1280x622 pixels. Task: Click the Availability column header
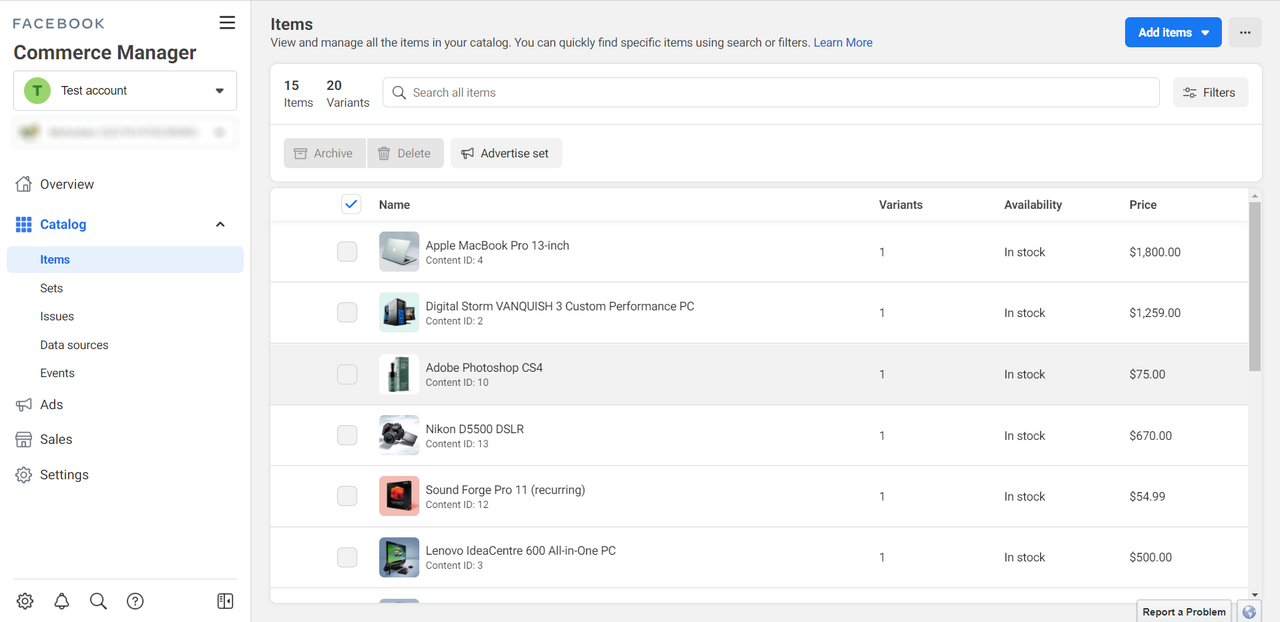1033,205
